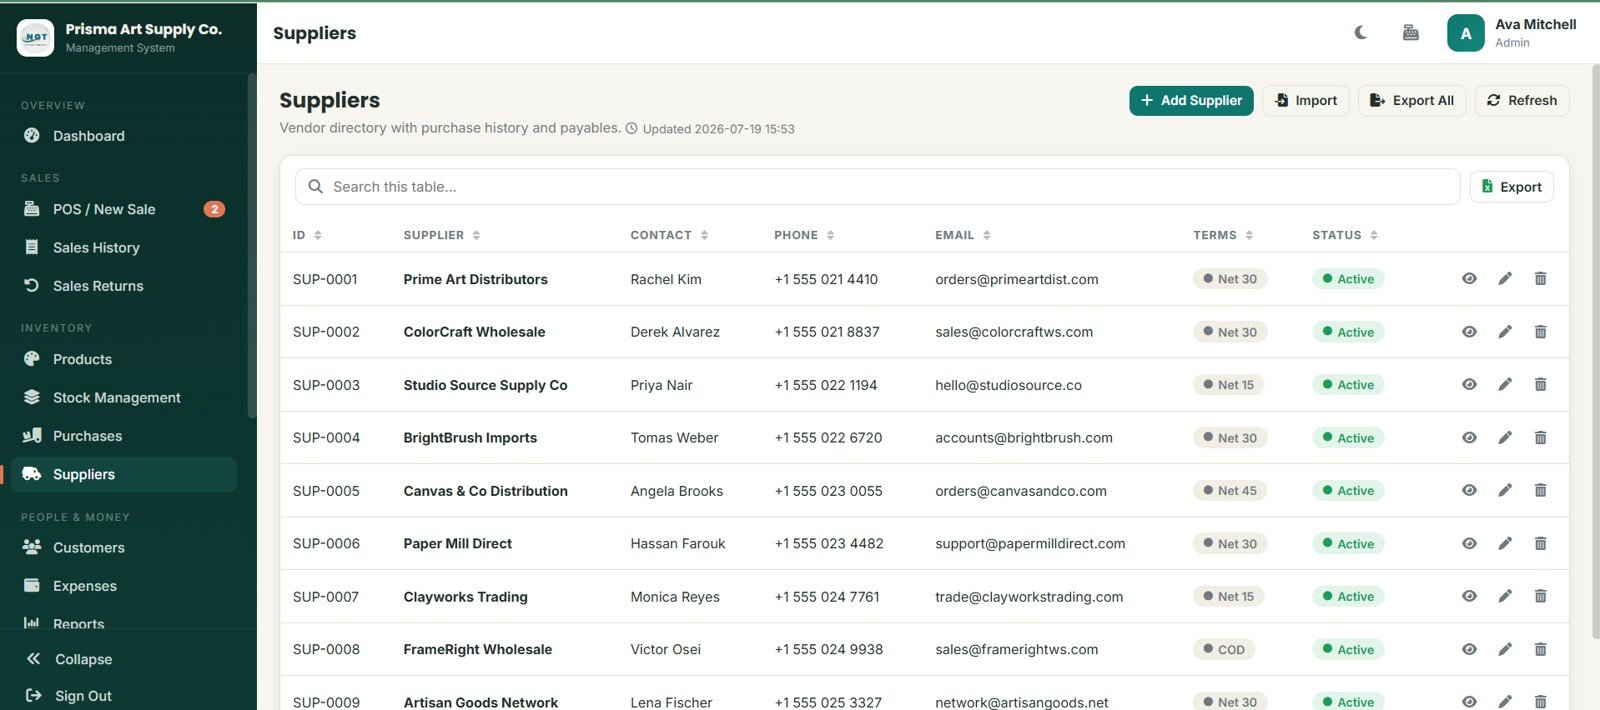Open Expenses in the sidebar
The width and height of the screenshot is (1600, 710).
pyautogui.click(x=124, y=586)
